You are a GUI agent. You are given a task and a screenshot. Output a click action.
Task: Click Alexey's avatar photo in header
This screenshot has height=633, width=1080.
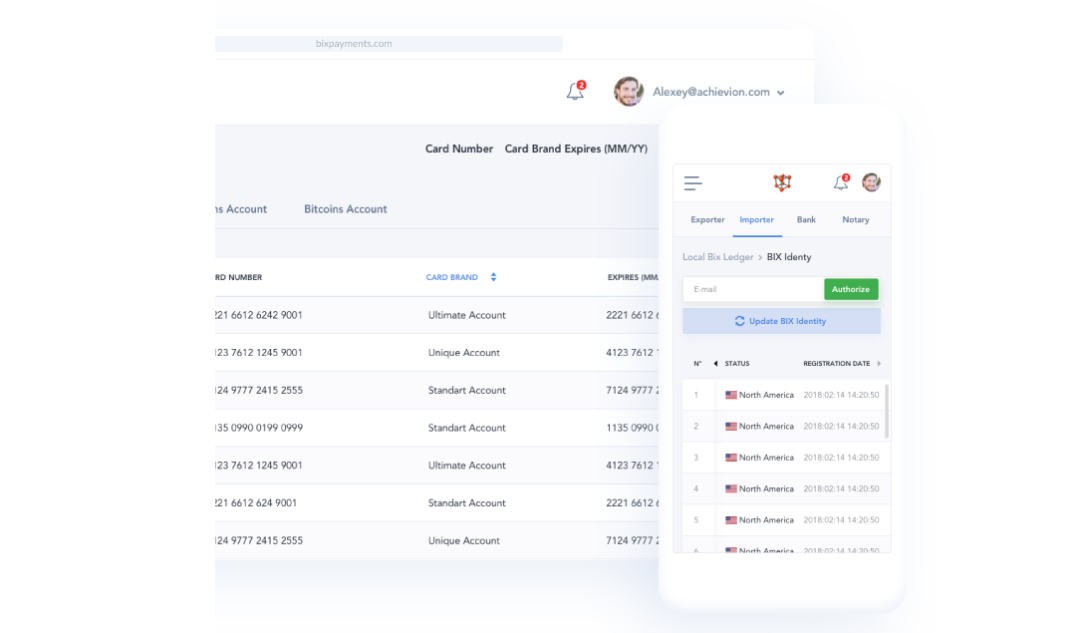click(x=628, y=91)
